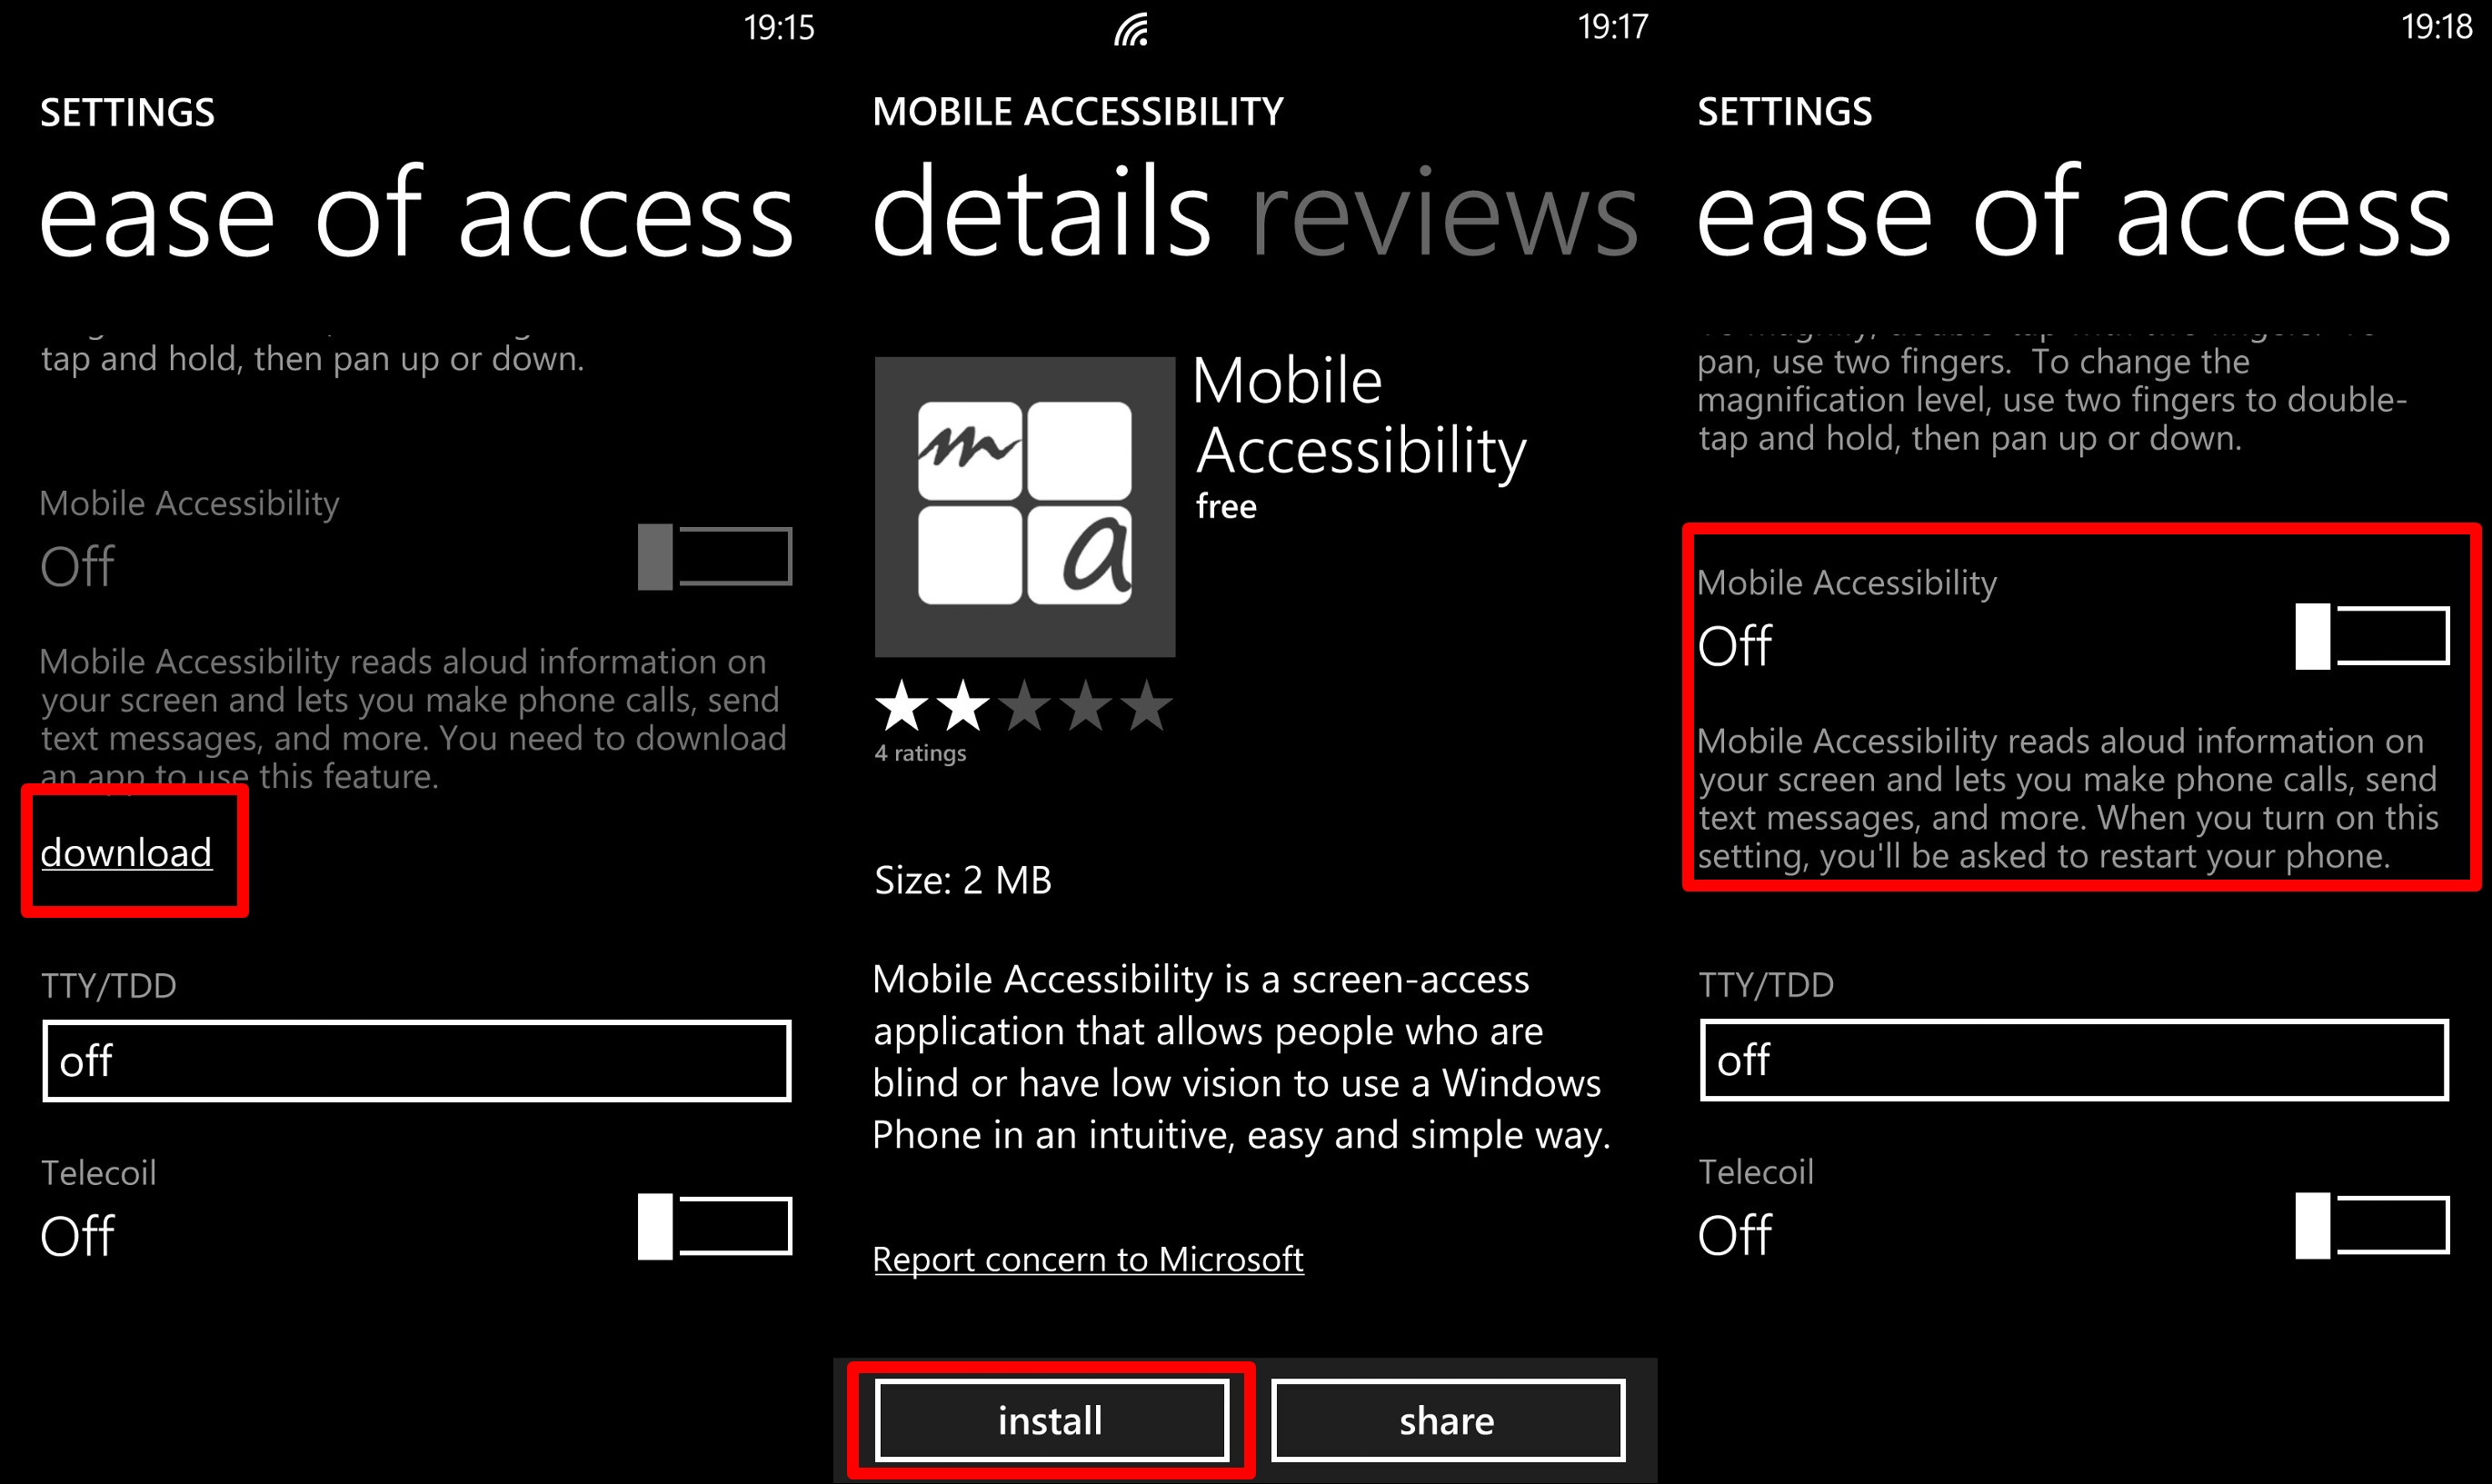Toggle Mobile Accessibility switch in 19:15 screen
The height and width of the screenshot is (1484, 2492).
pyautogui.click(x=715, y=557)
